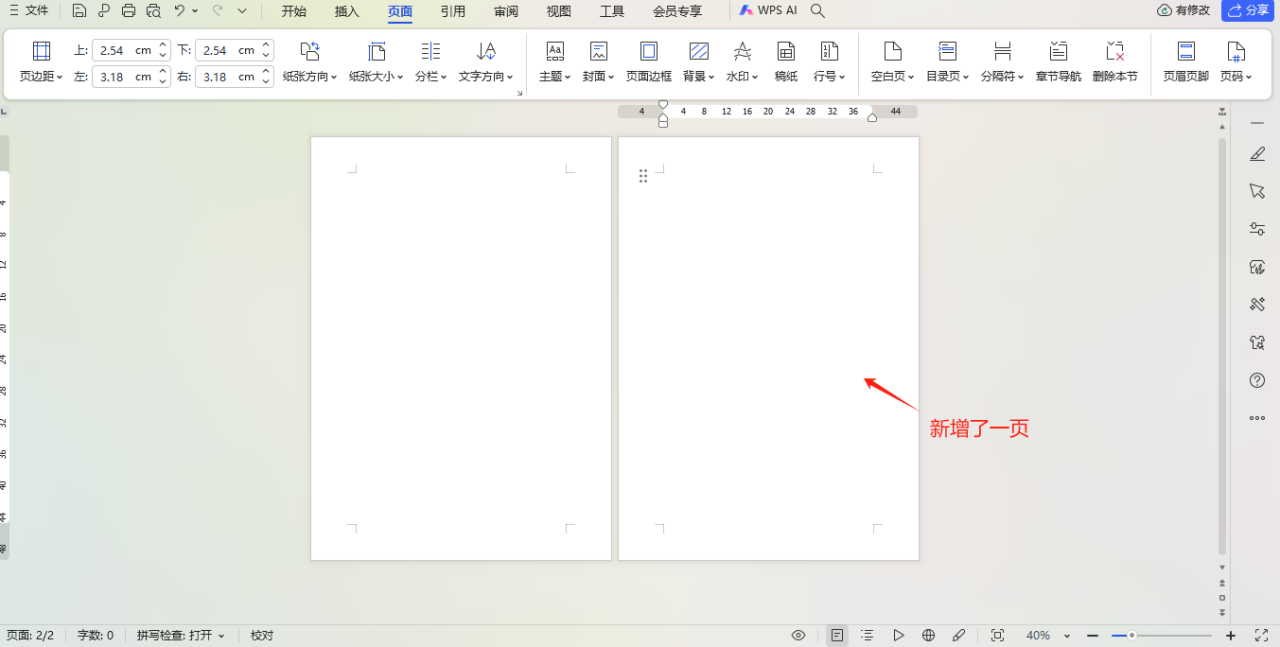Screen dimensions: 1280x647
Task: Click the paragraph drag handle on page two
Action: 643,176
